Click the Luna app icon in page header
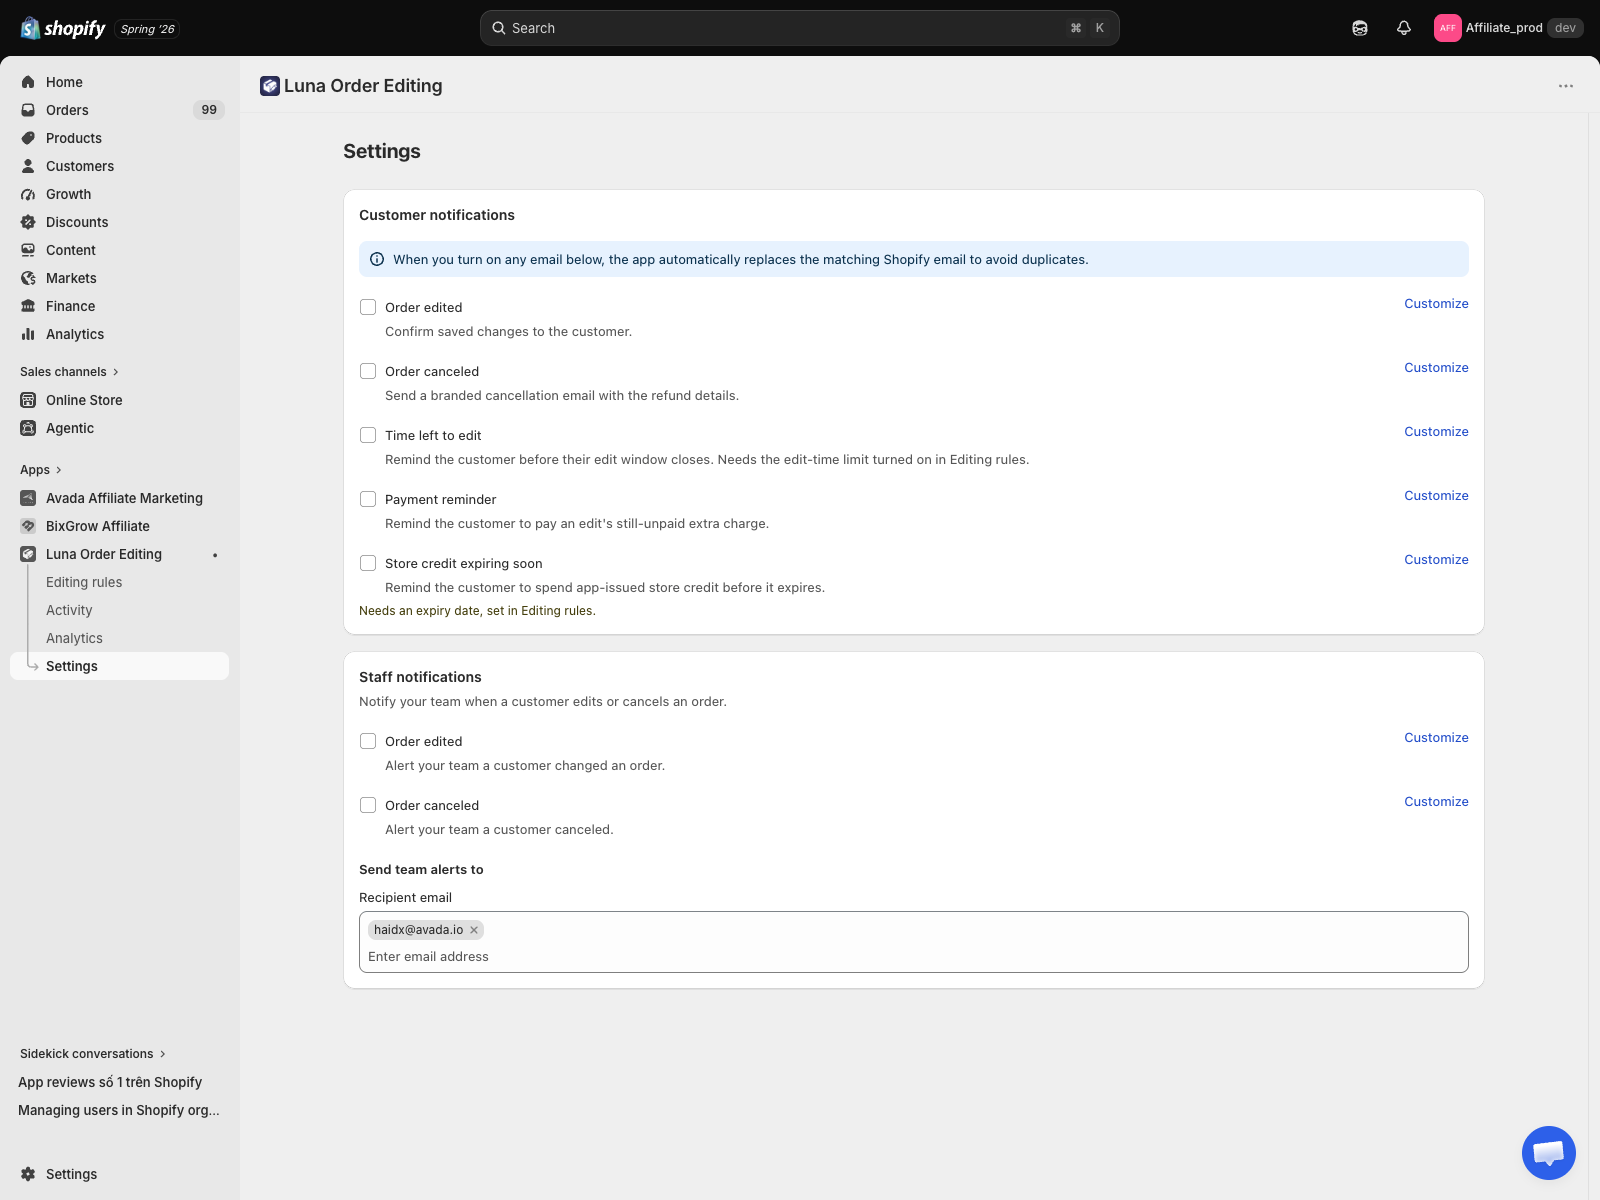The height and width of the screenshot is (1200, 1600). [270, 86]
